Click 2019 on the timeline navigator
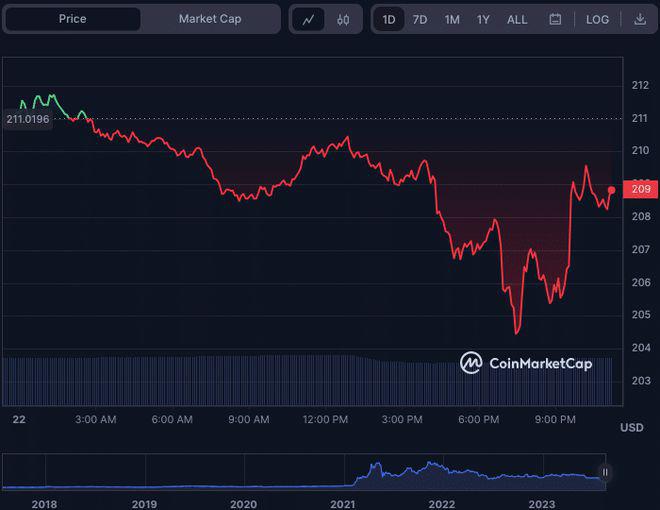This screenshot has height=510, width=660. pyautogui.click(x=144, y=504)
